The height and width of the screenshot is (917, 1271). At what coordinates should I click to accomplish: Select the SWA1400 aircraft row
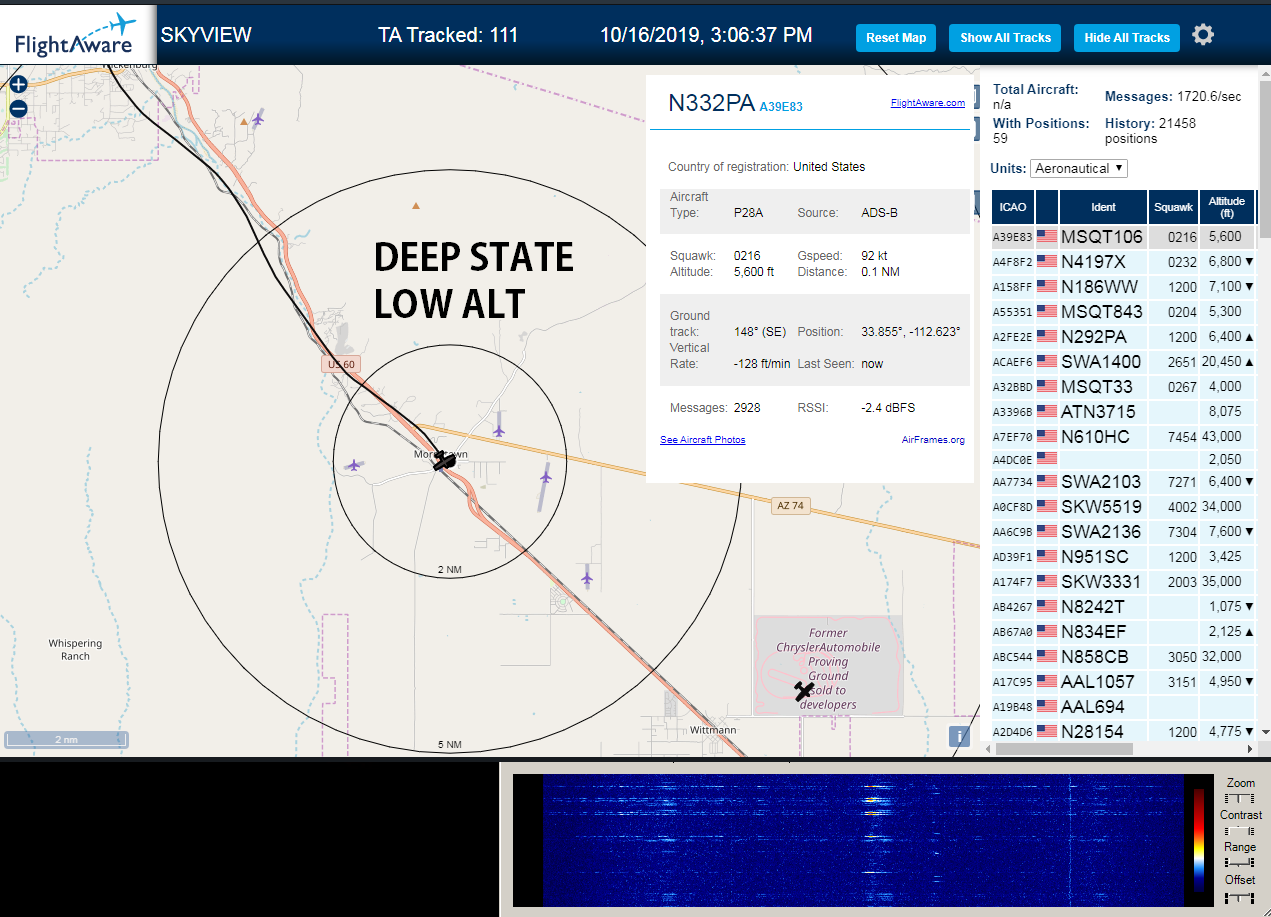tap(1123, 362)
